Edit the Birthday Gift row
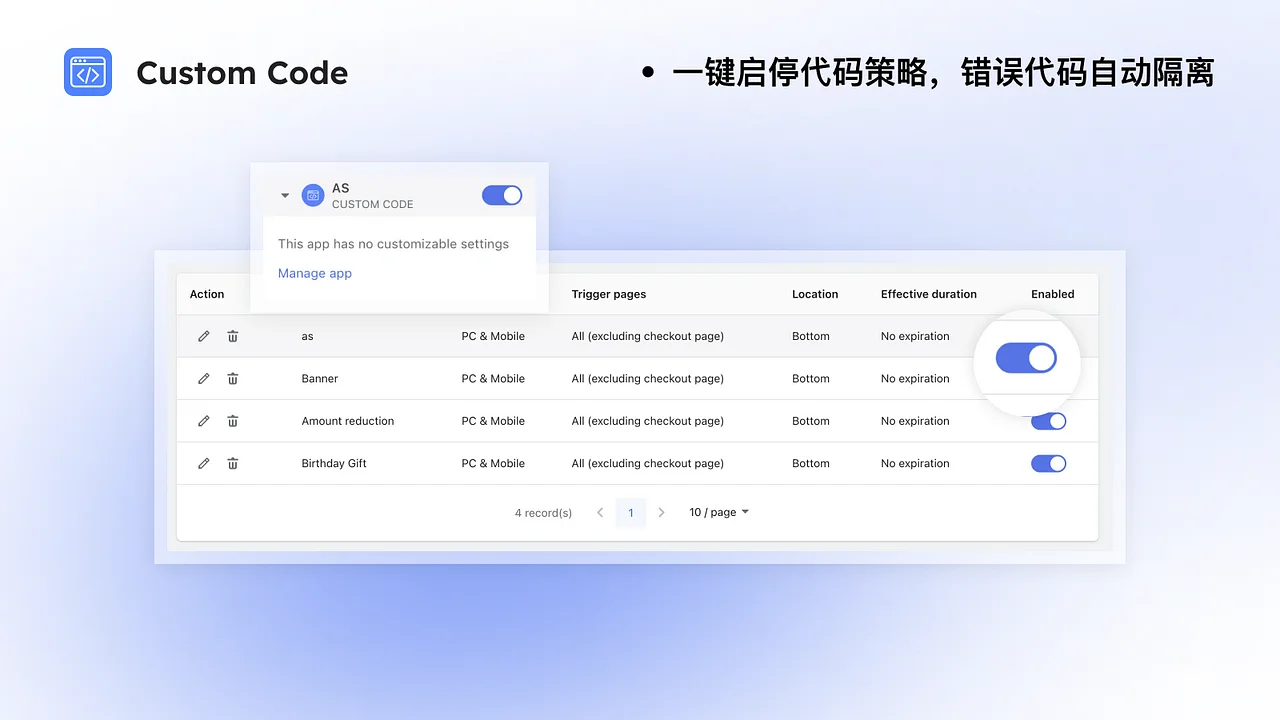1280x720 pixels. 204,463
